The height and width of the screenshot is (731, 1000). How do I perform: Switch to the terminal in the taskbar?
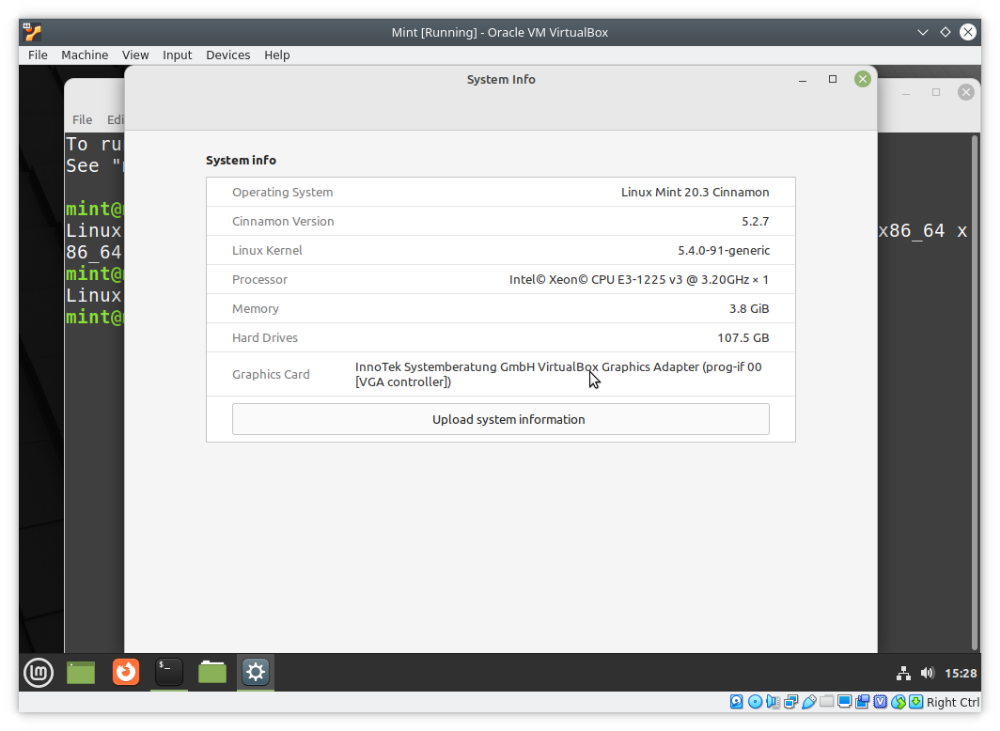coord(169,672)
